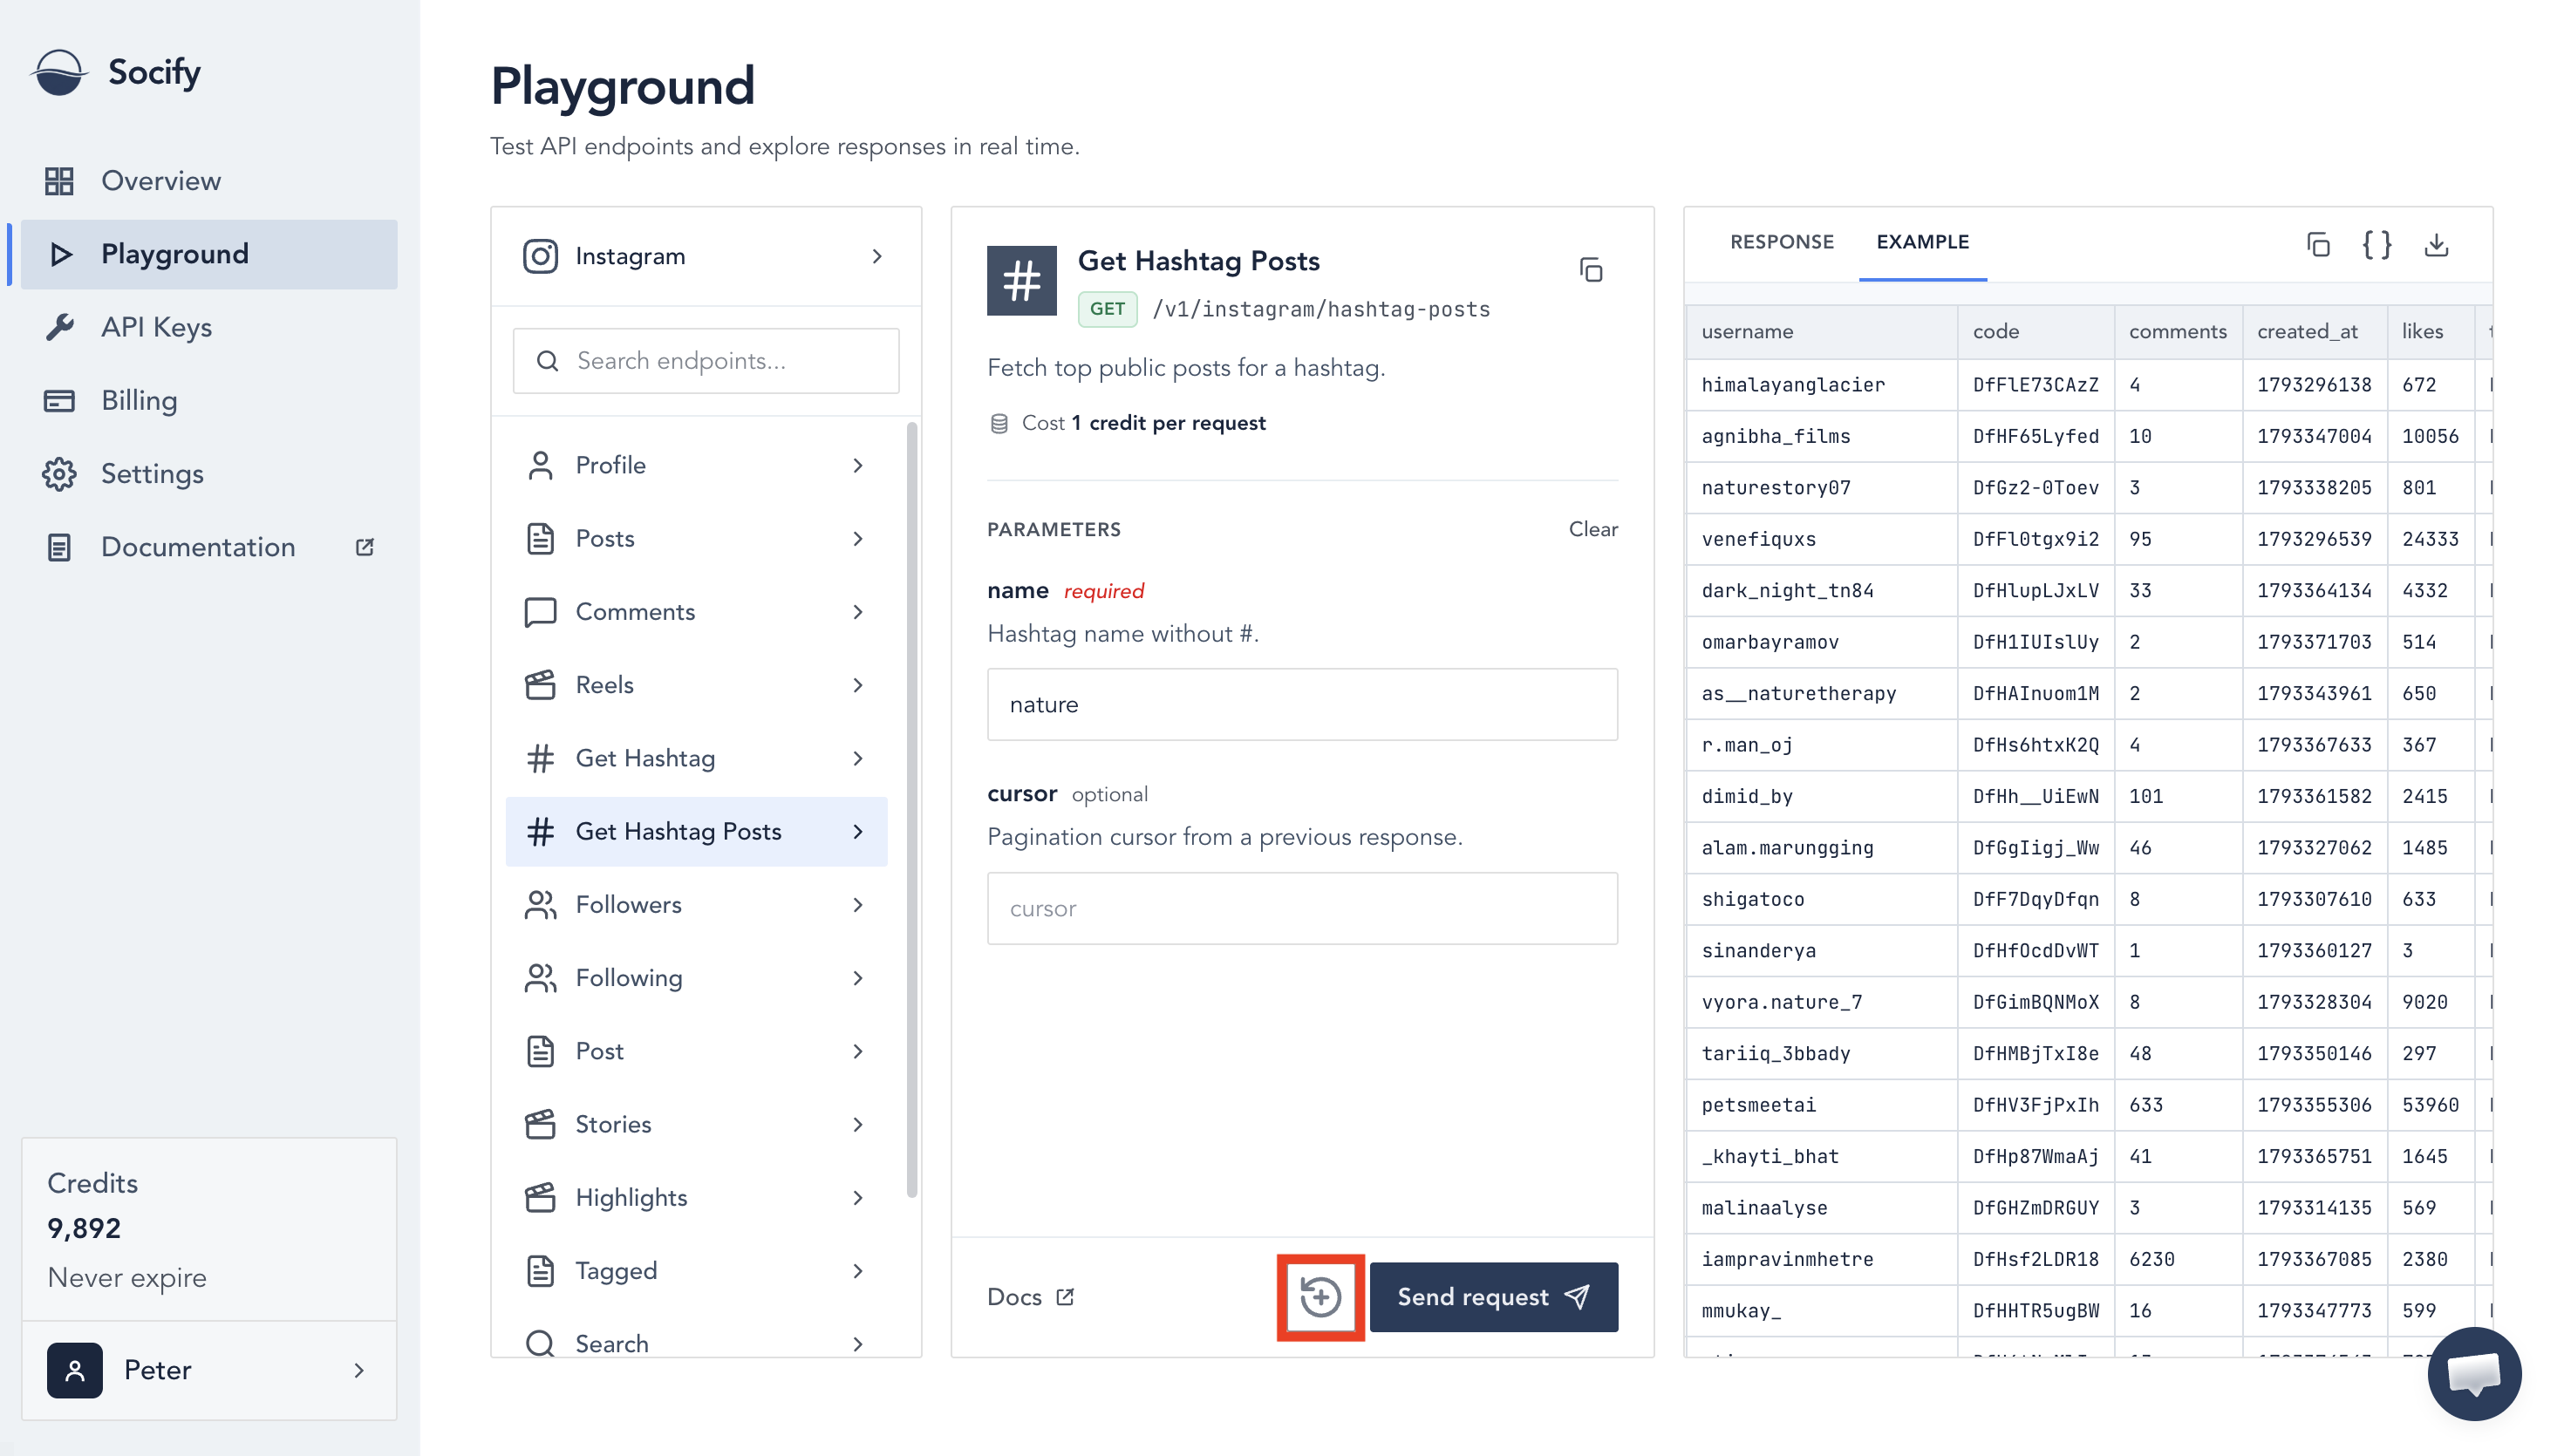This screenshot has width=2564, height=1456.
Task: Click the hashtag icon of the Get Hashtag endpoint
Action: tap(540, 758)
